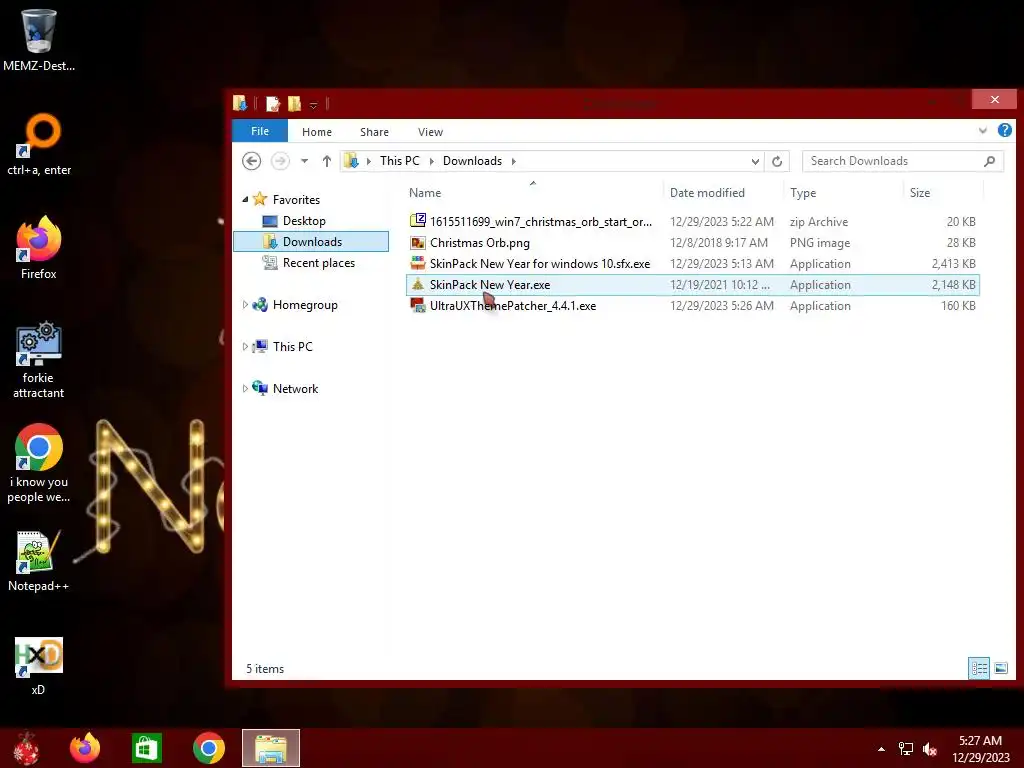This screenshot has width=1024, height=768.
Task: Click Downloads in the address bar path
Action: click(x=472, y=161)
